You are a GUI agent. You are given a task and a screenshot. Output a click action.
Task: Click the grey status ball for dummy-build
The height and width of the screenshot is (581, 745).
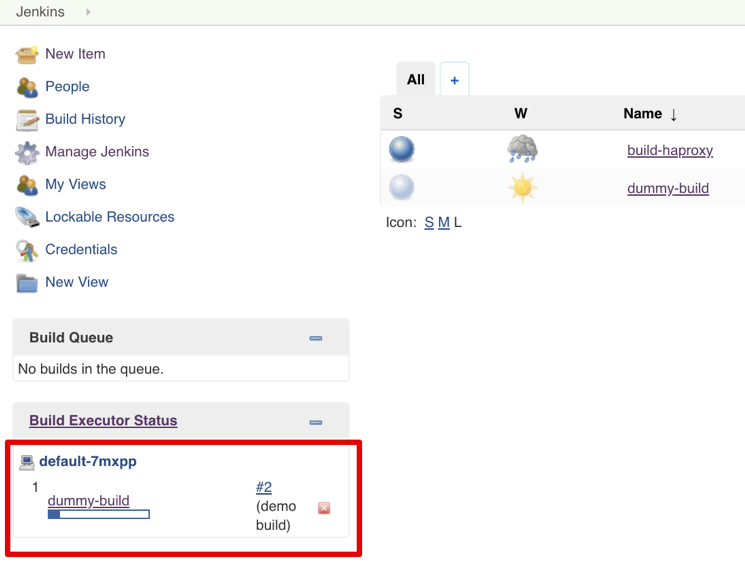(x=401, y=187)
